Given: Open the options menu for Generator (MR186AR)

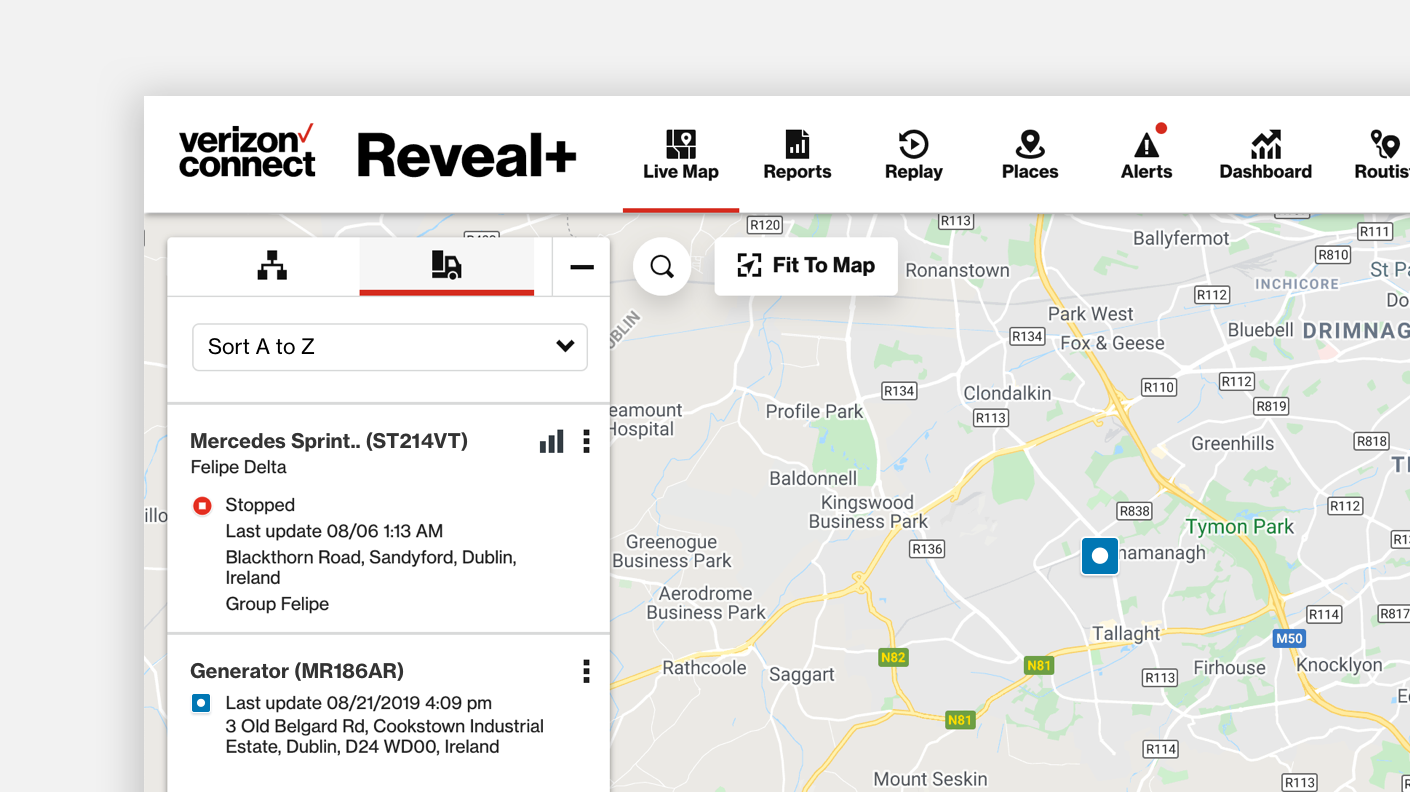Looking at the screenshot, I should pyautogui.click(x=586, y=672).
